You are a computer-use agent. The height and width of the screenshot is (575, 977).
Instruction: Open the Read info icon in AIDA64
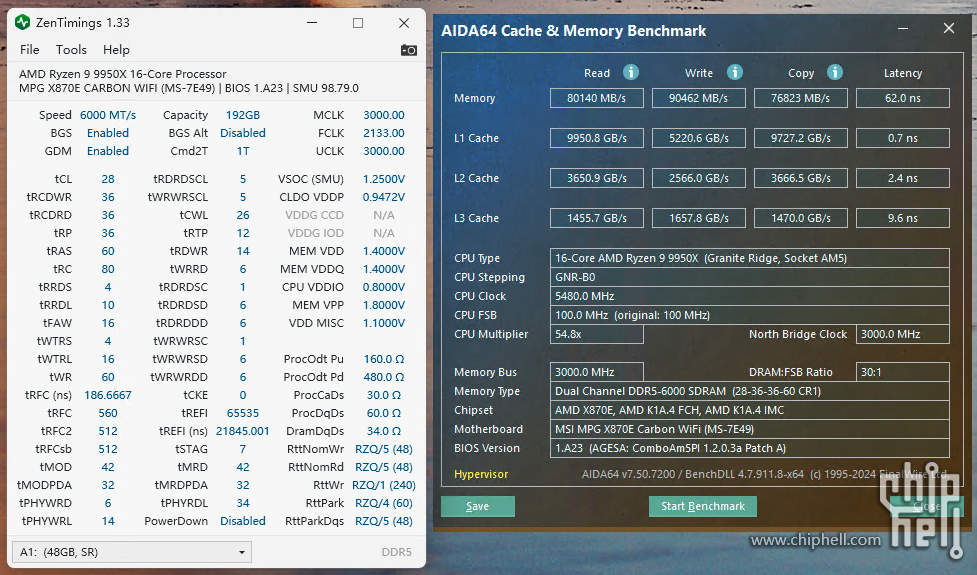pyautogui.click(x=631, y=72)
